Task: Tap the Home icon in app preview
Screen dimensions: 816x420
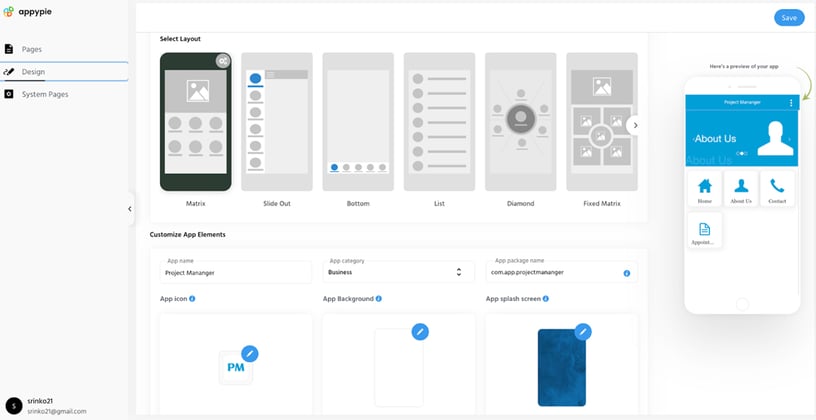Action: [704, 187]
